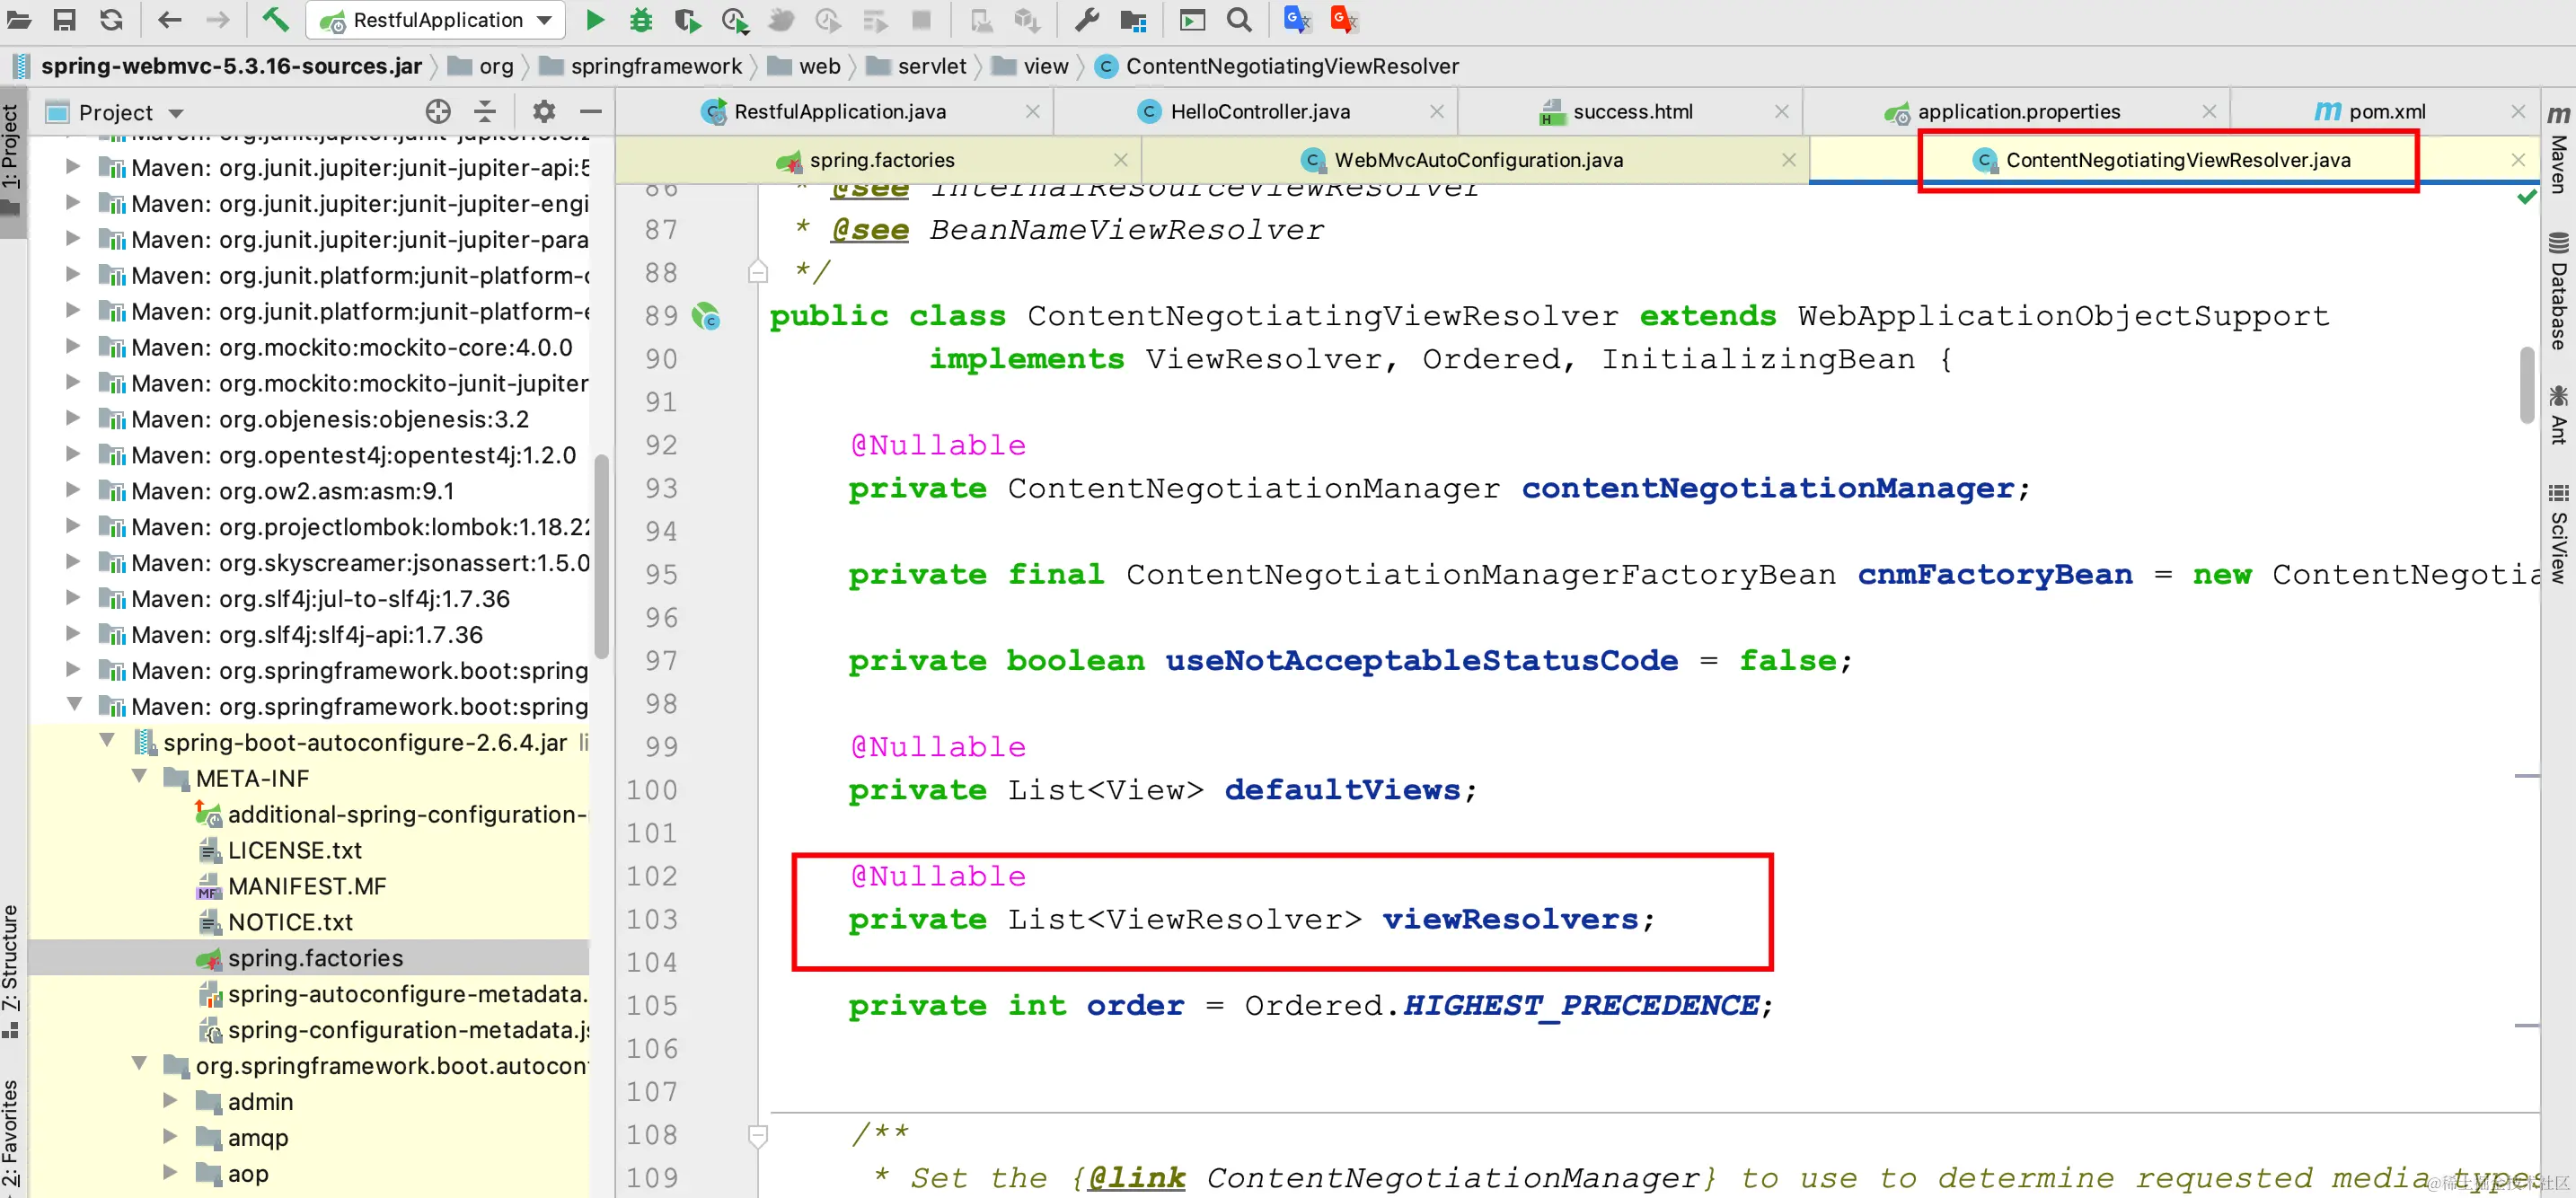Image resolution: width=2576 pixels, height=1198 pixels.
Task: Switch to RestfulApplication.java tab
Action: 840,111
